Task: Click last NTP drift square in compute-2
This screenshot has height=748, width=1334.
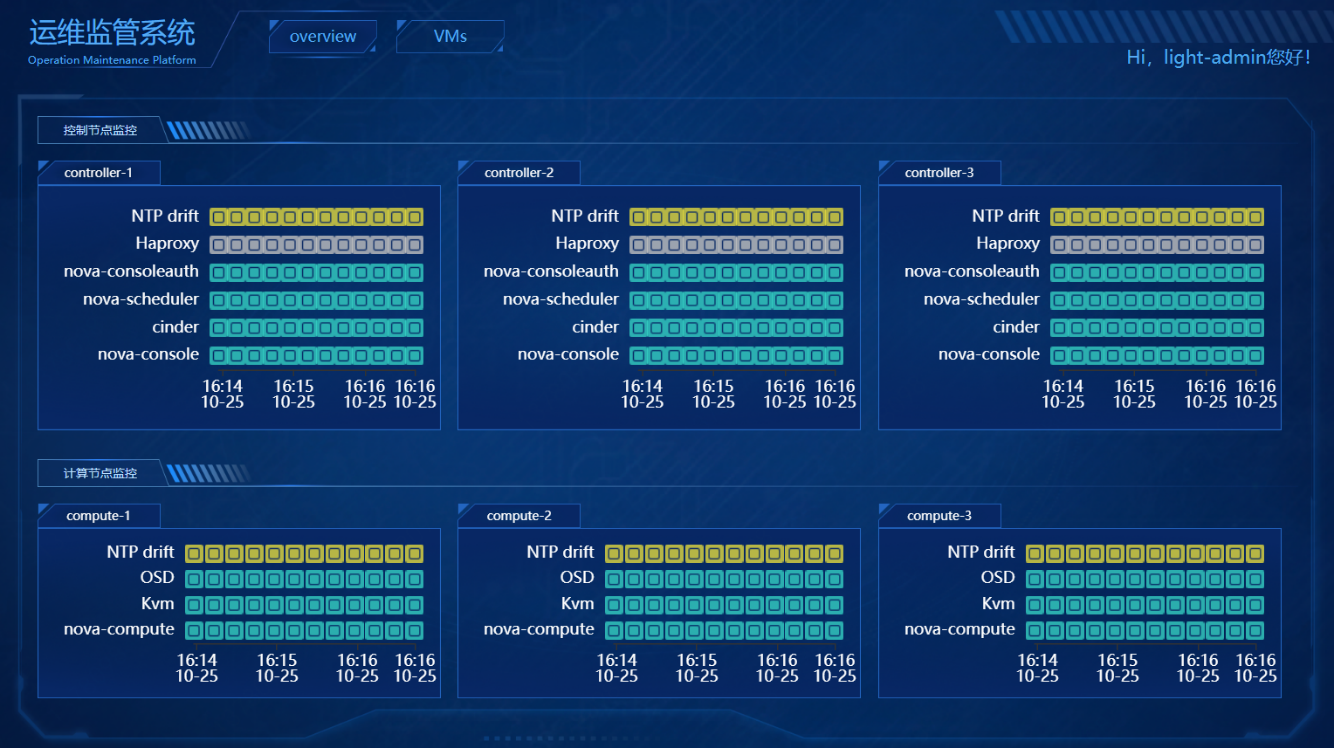Action: [x=835, y=554]
